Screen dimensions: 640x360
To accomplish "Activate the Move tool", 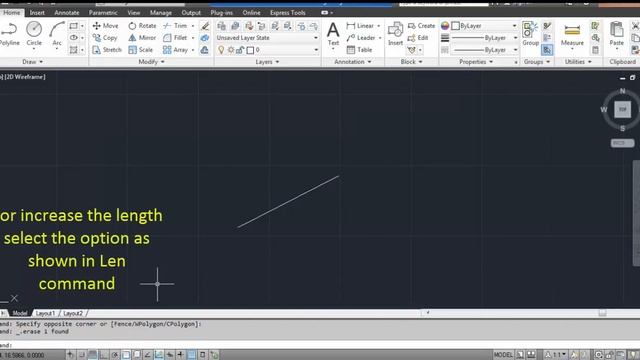I will coord(105,26).
